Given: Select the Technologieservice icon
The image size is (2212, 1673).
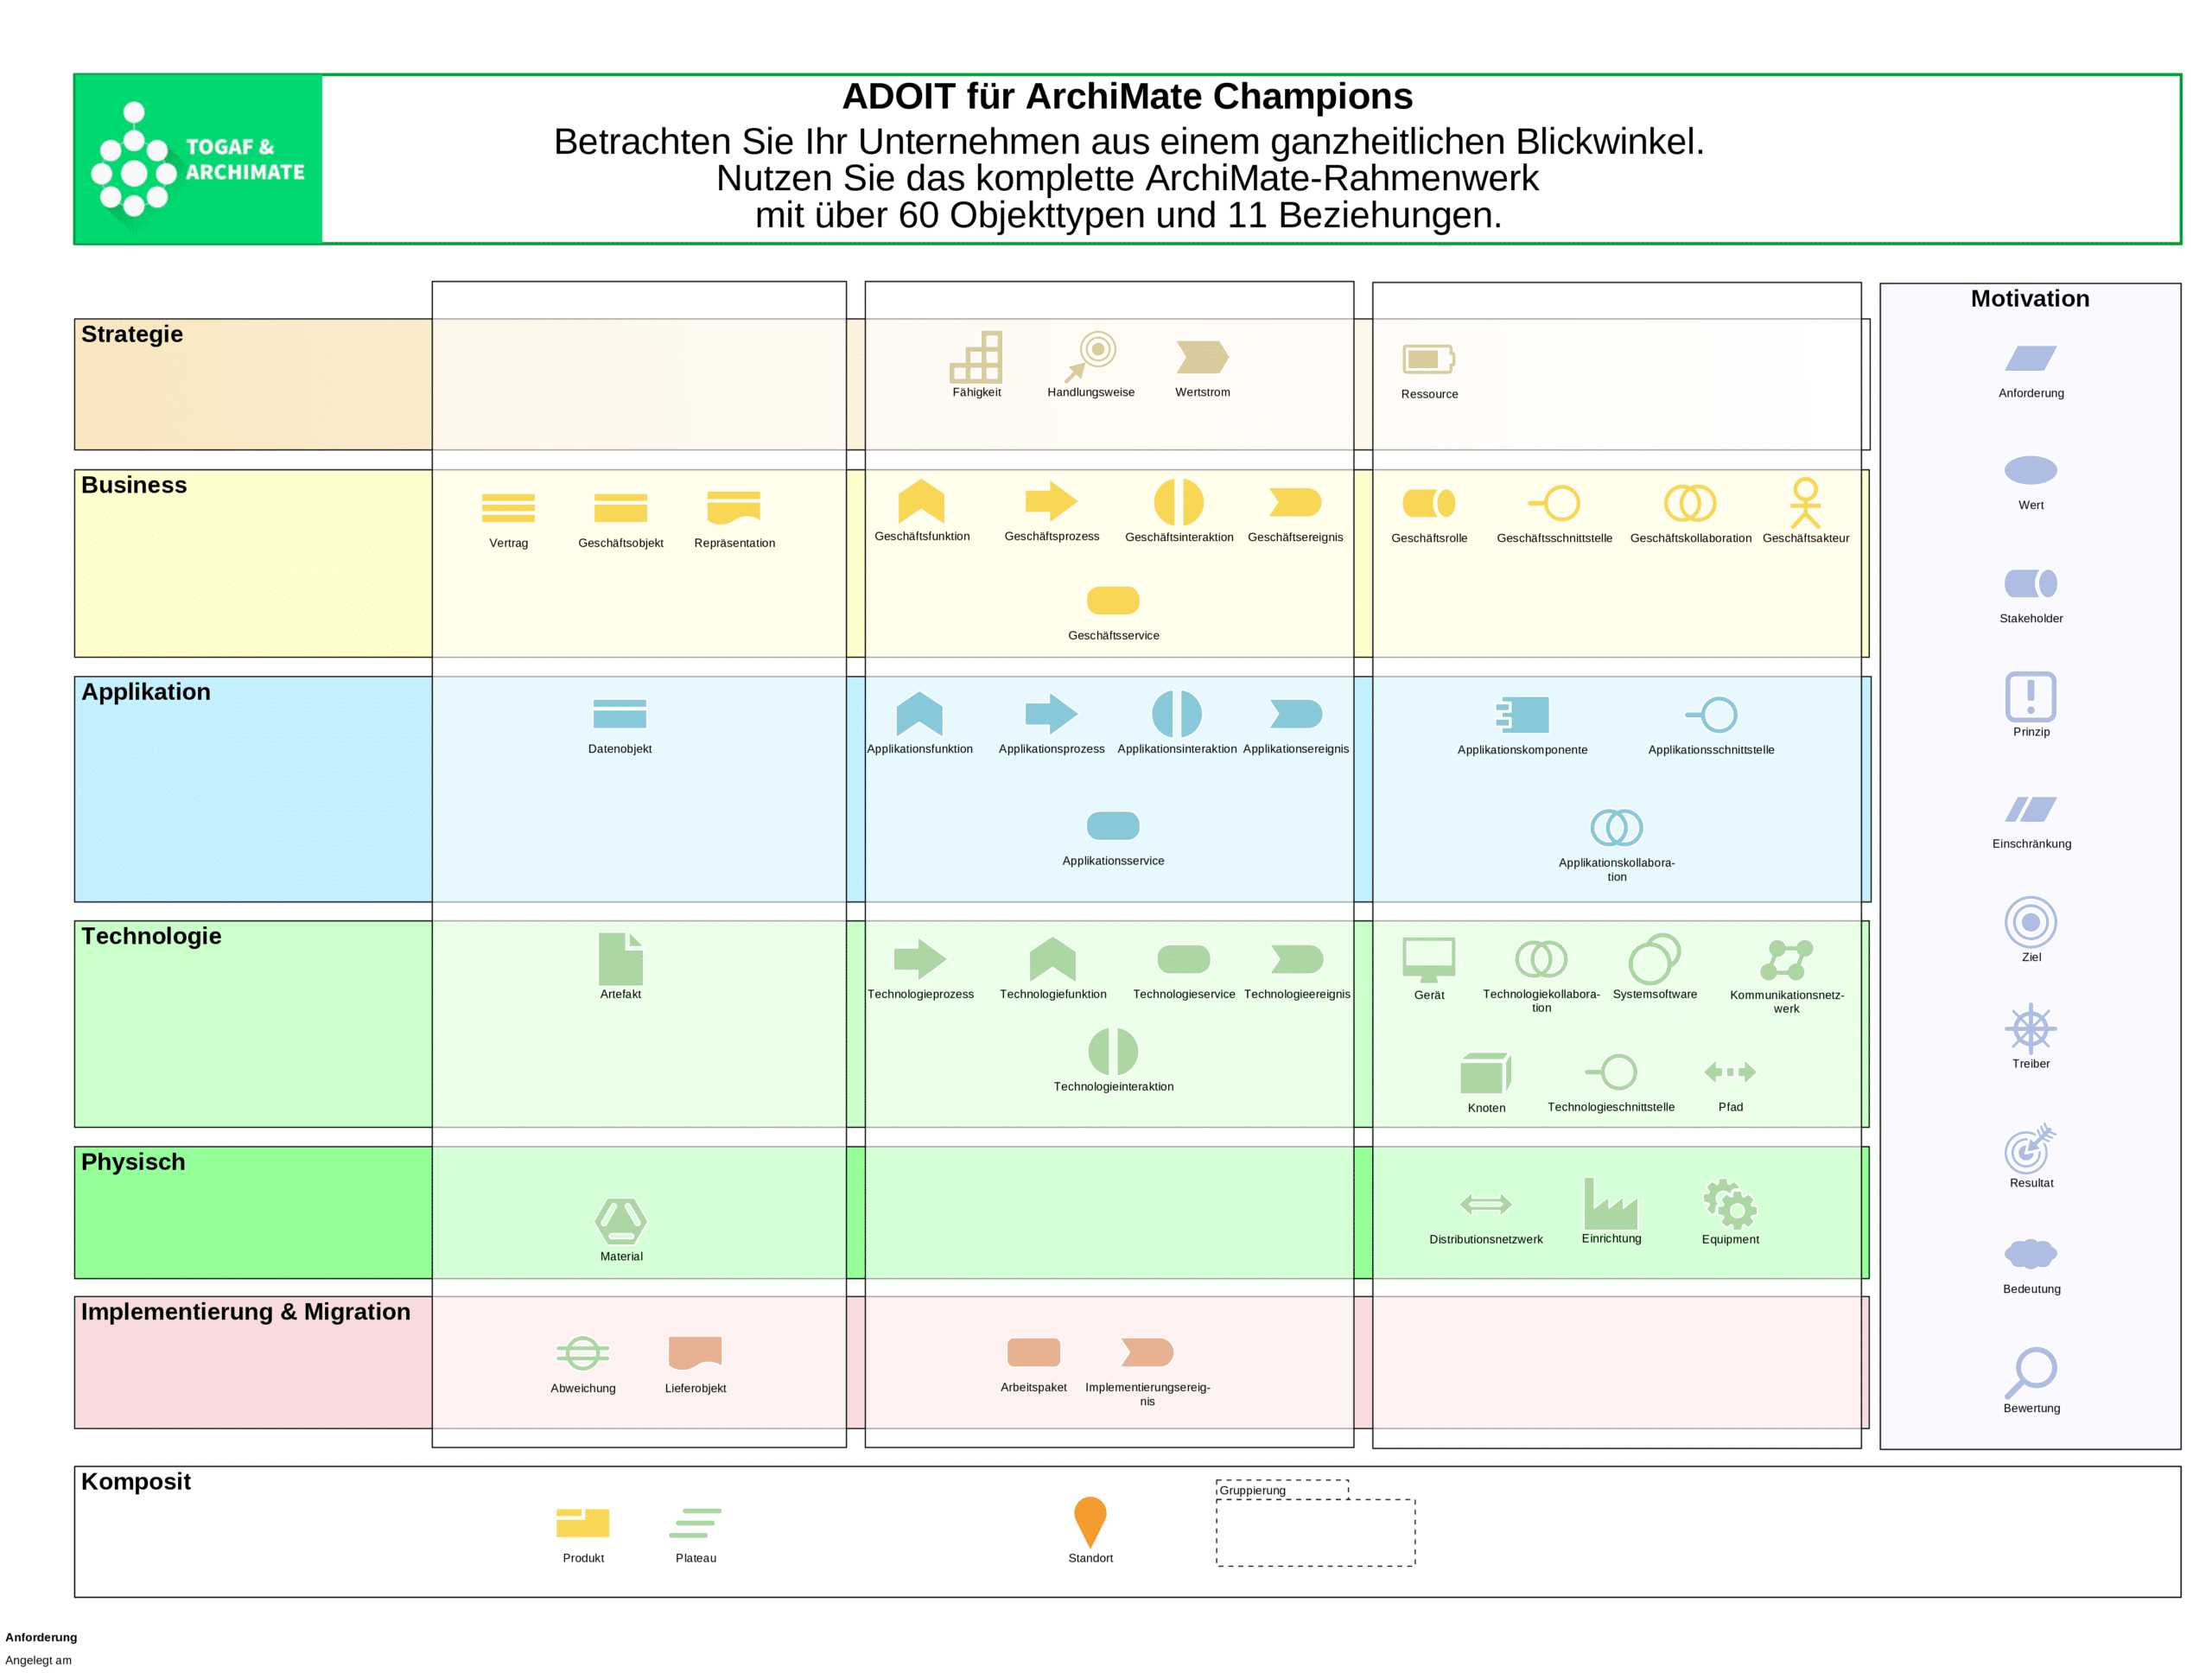Looking at the screenshot, I should (1183, 959).
